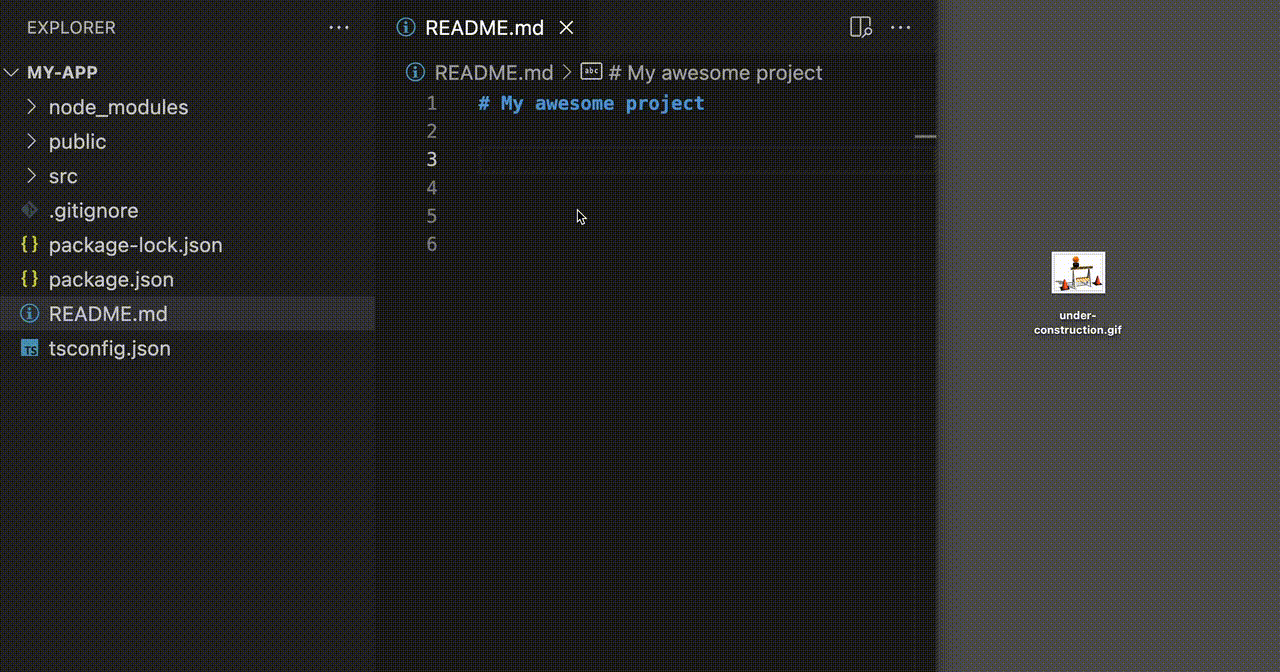Open the under-construction.gif desktop thumbnail
Image resolution: width=1280 pixels, height=672 pixels.
pyautogui.click(x=1077, y=271)
